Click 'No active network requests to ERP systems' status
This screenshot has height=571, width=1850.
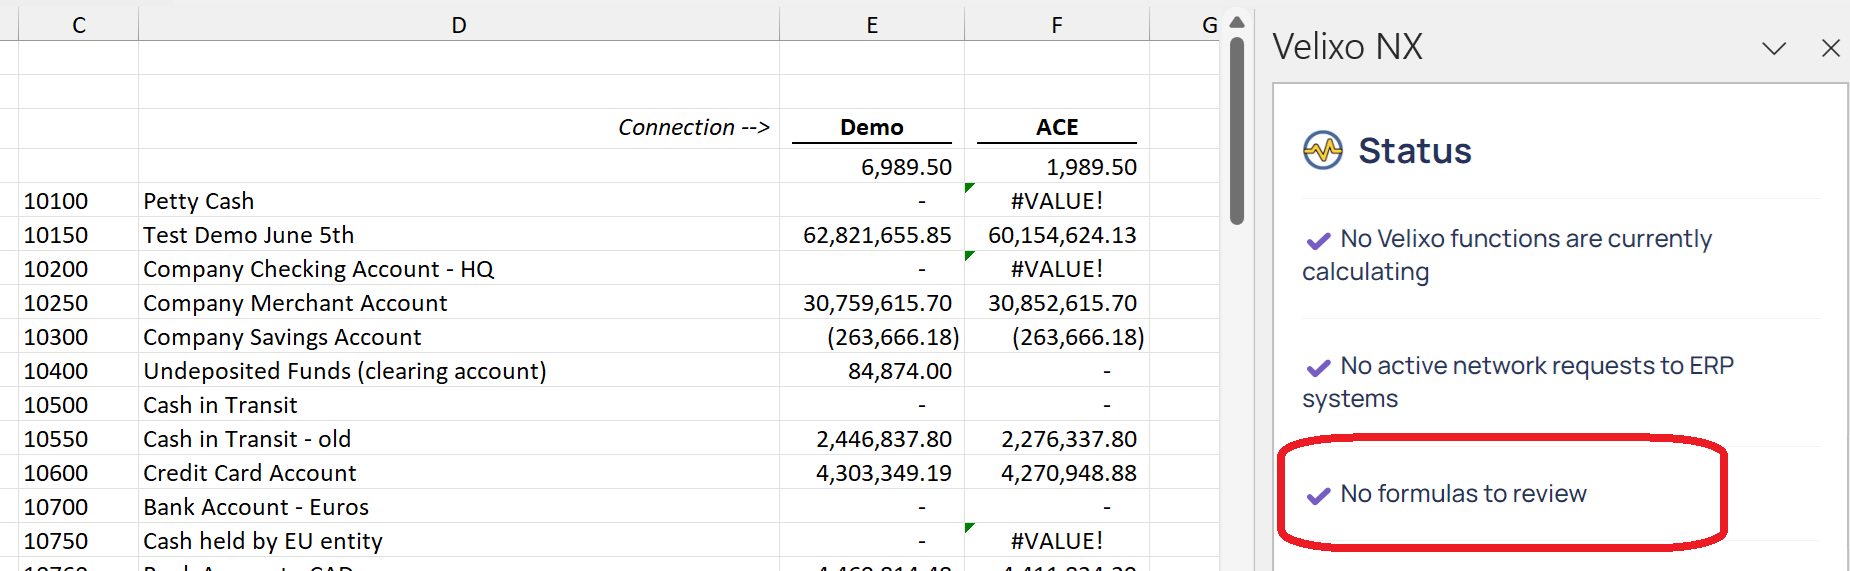pyautogui.click(x=1518, y=382)
